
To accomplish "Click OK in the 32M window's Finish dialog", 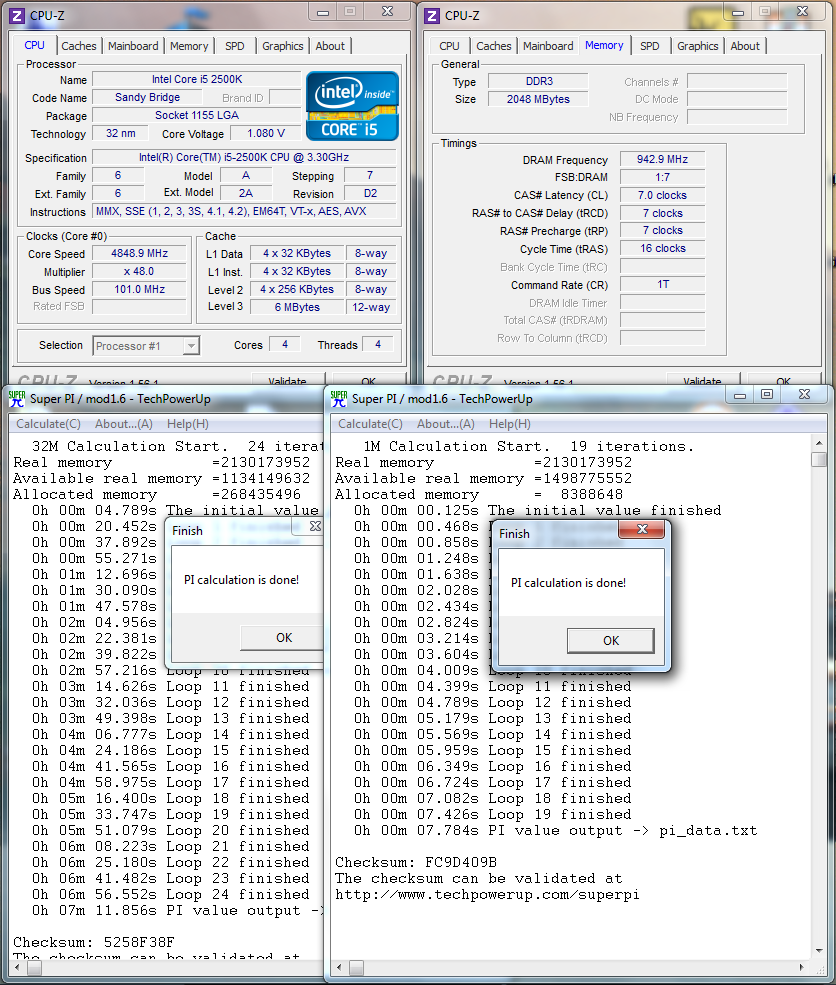I will click(x=284, y=638).
